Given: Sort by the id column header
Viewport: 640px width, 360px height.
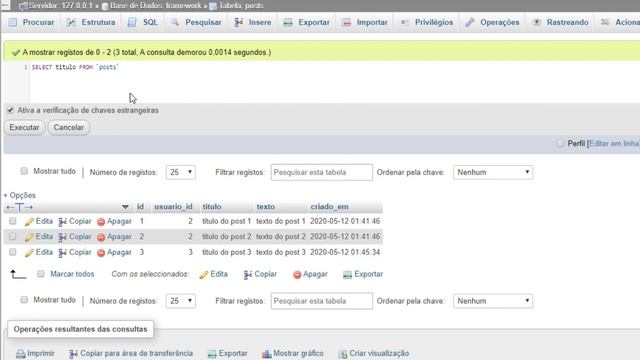Looking at the screenshot, I should pos(140,207).
